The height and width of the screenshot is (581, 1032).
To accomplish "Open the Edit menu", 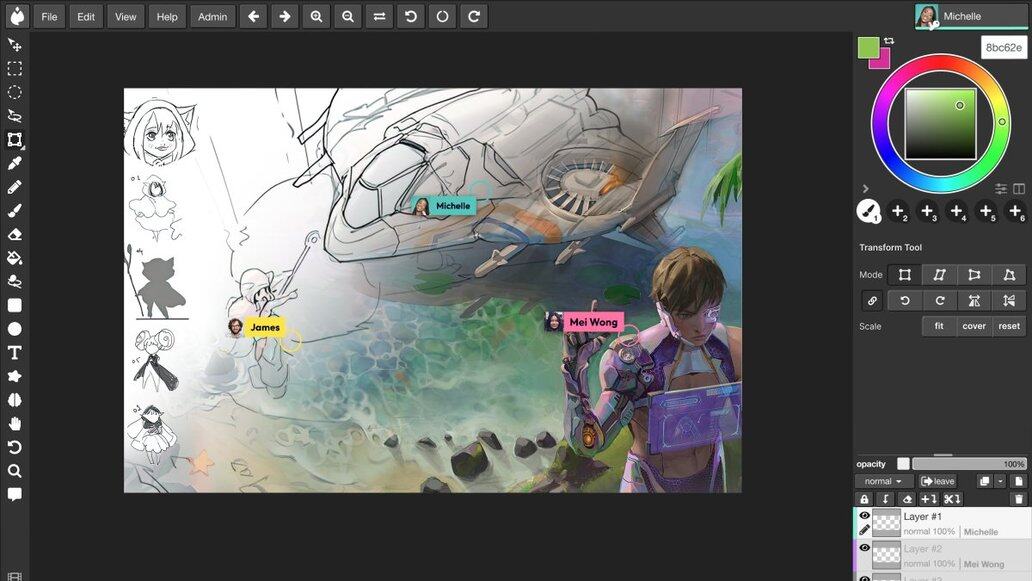I will 86,16.
